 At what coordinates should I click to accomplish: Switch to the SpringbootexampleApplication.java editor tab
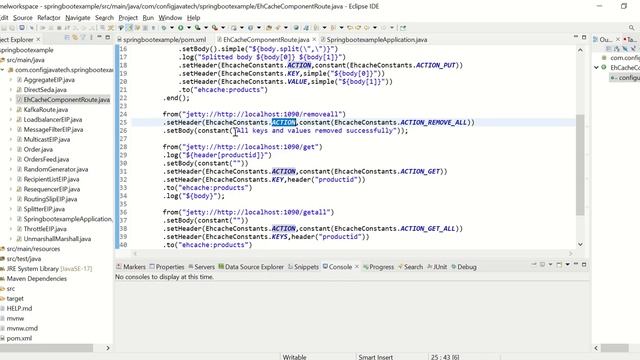pyautogui.click(x=374, y=40)
